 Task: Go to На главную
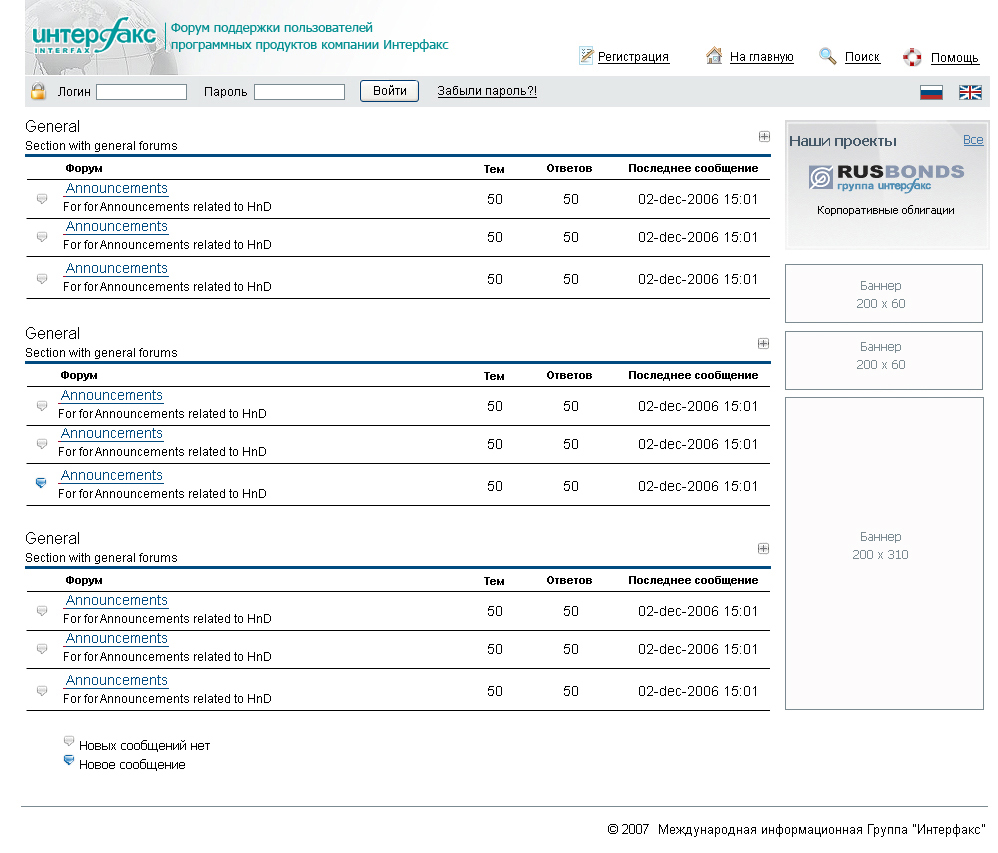click(x=761, y=57)
